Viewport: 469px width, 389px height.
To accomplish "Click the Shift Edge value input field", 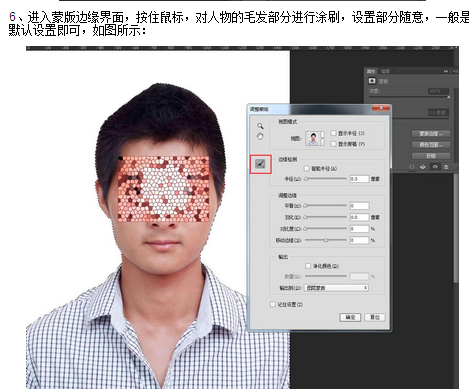I will (x=359, y=240).
